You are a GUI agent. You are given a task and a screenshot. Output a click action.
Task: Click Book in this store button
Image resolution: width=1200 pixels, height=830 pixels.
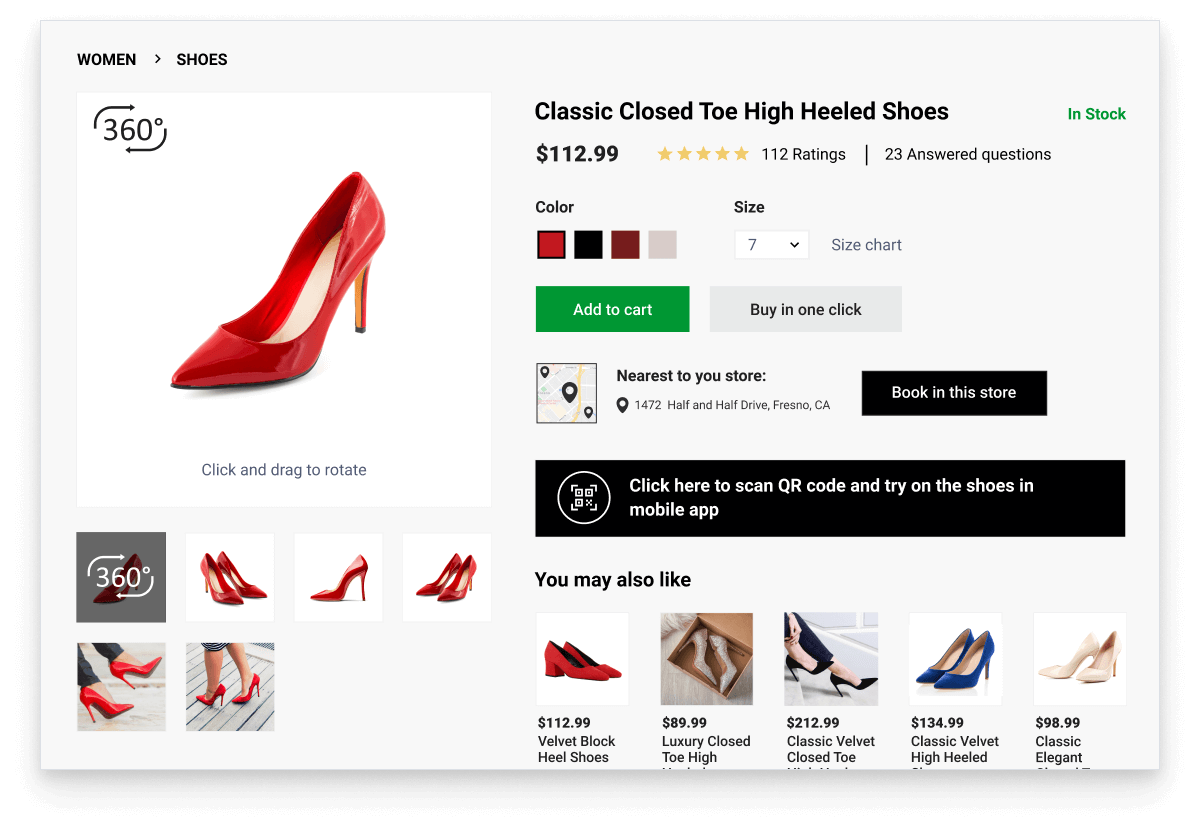pyautogui.click(x=953, y=393)
